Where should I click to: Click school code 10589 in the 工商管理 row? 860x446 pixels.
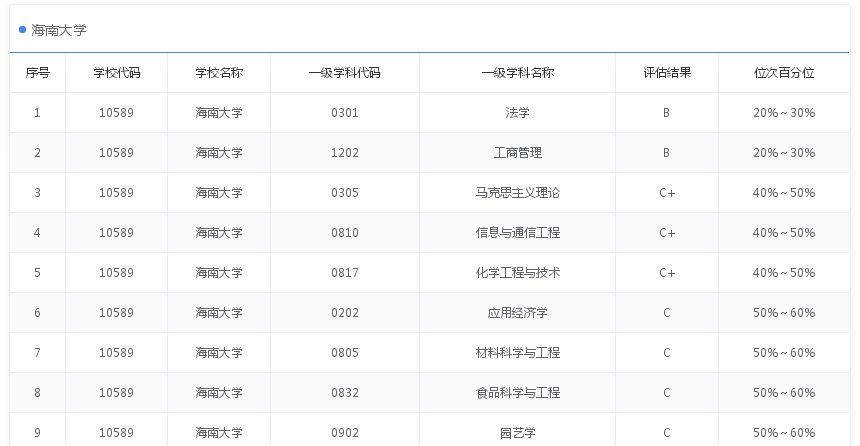point(116,153)
